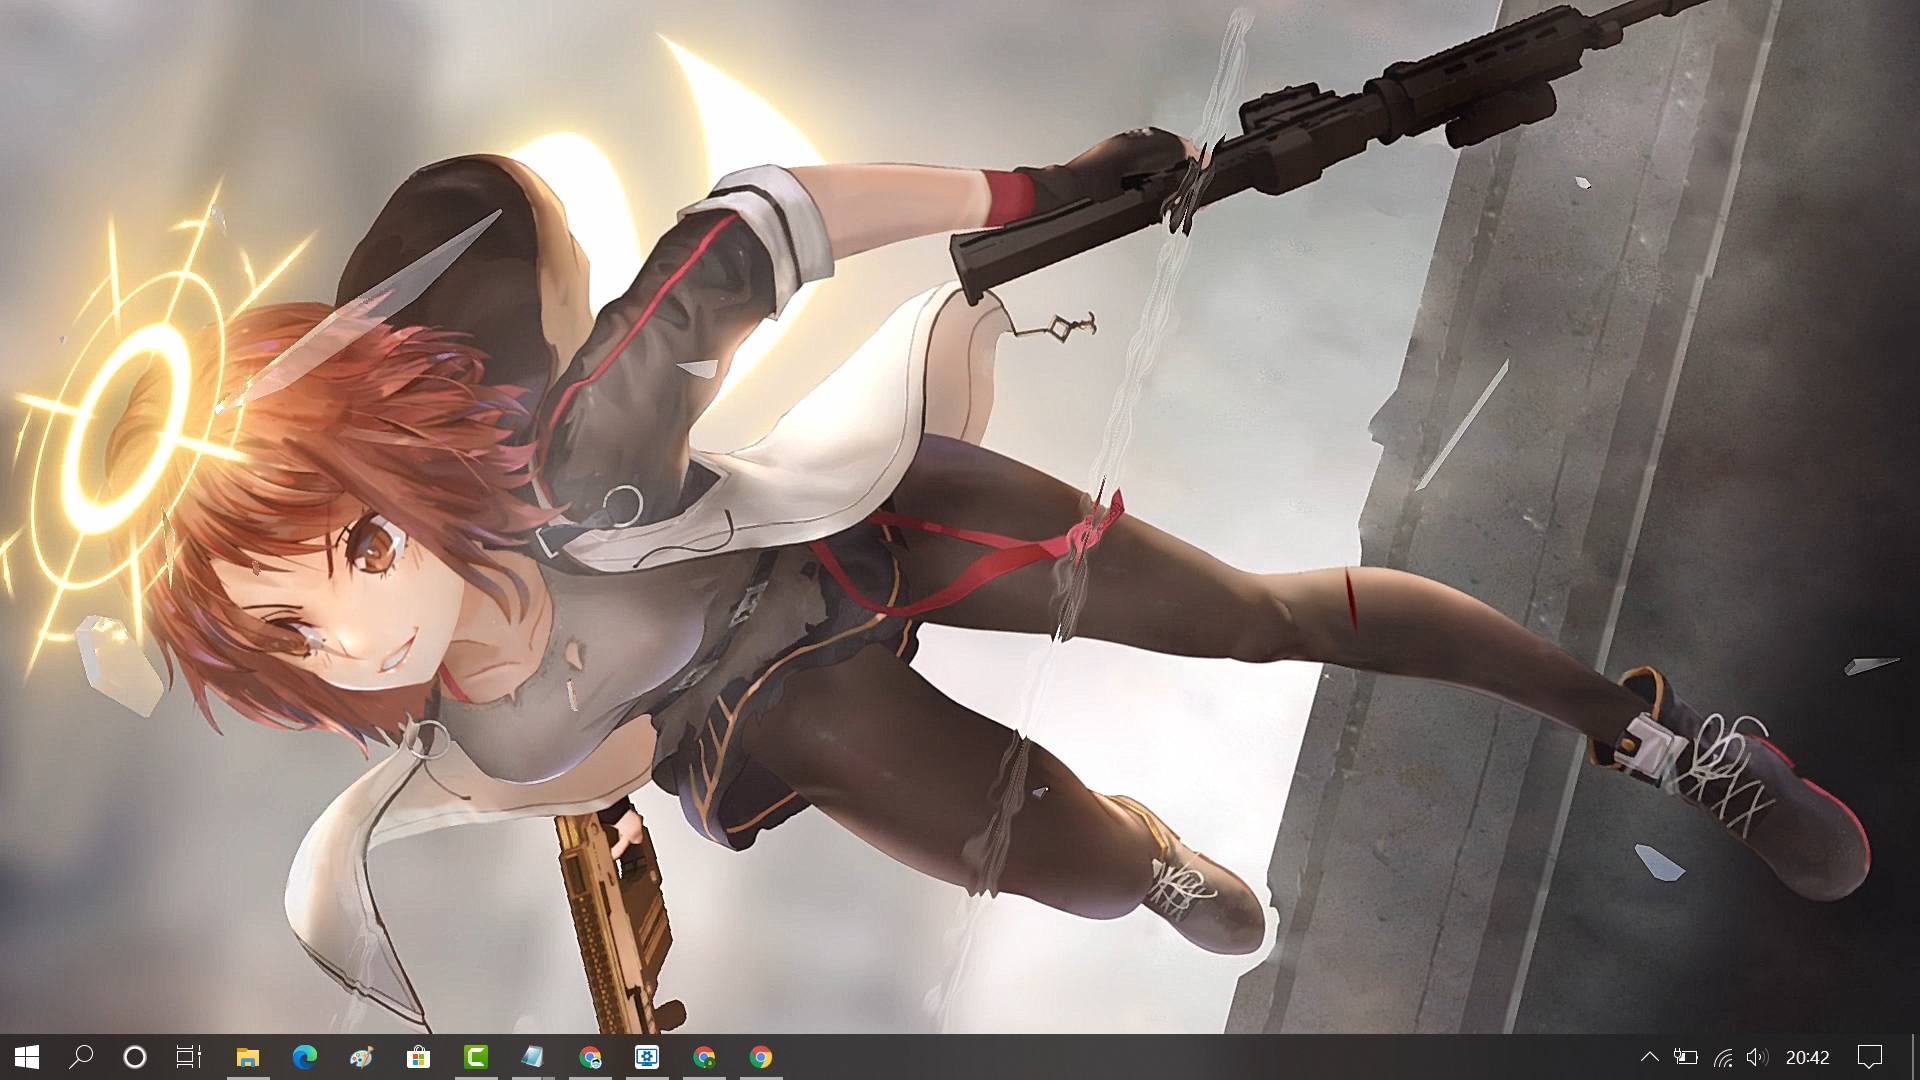Open Windows Search
Screen dimensions: 1920x1080
pyautogui.click(x=83, y=1057)
